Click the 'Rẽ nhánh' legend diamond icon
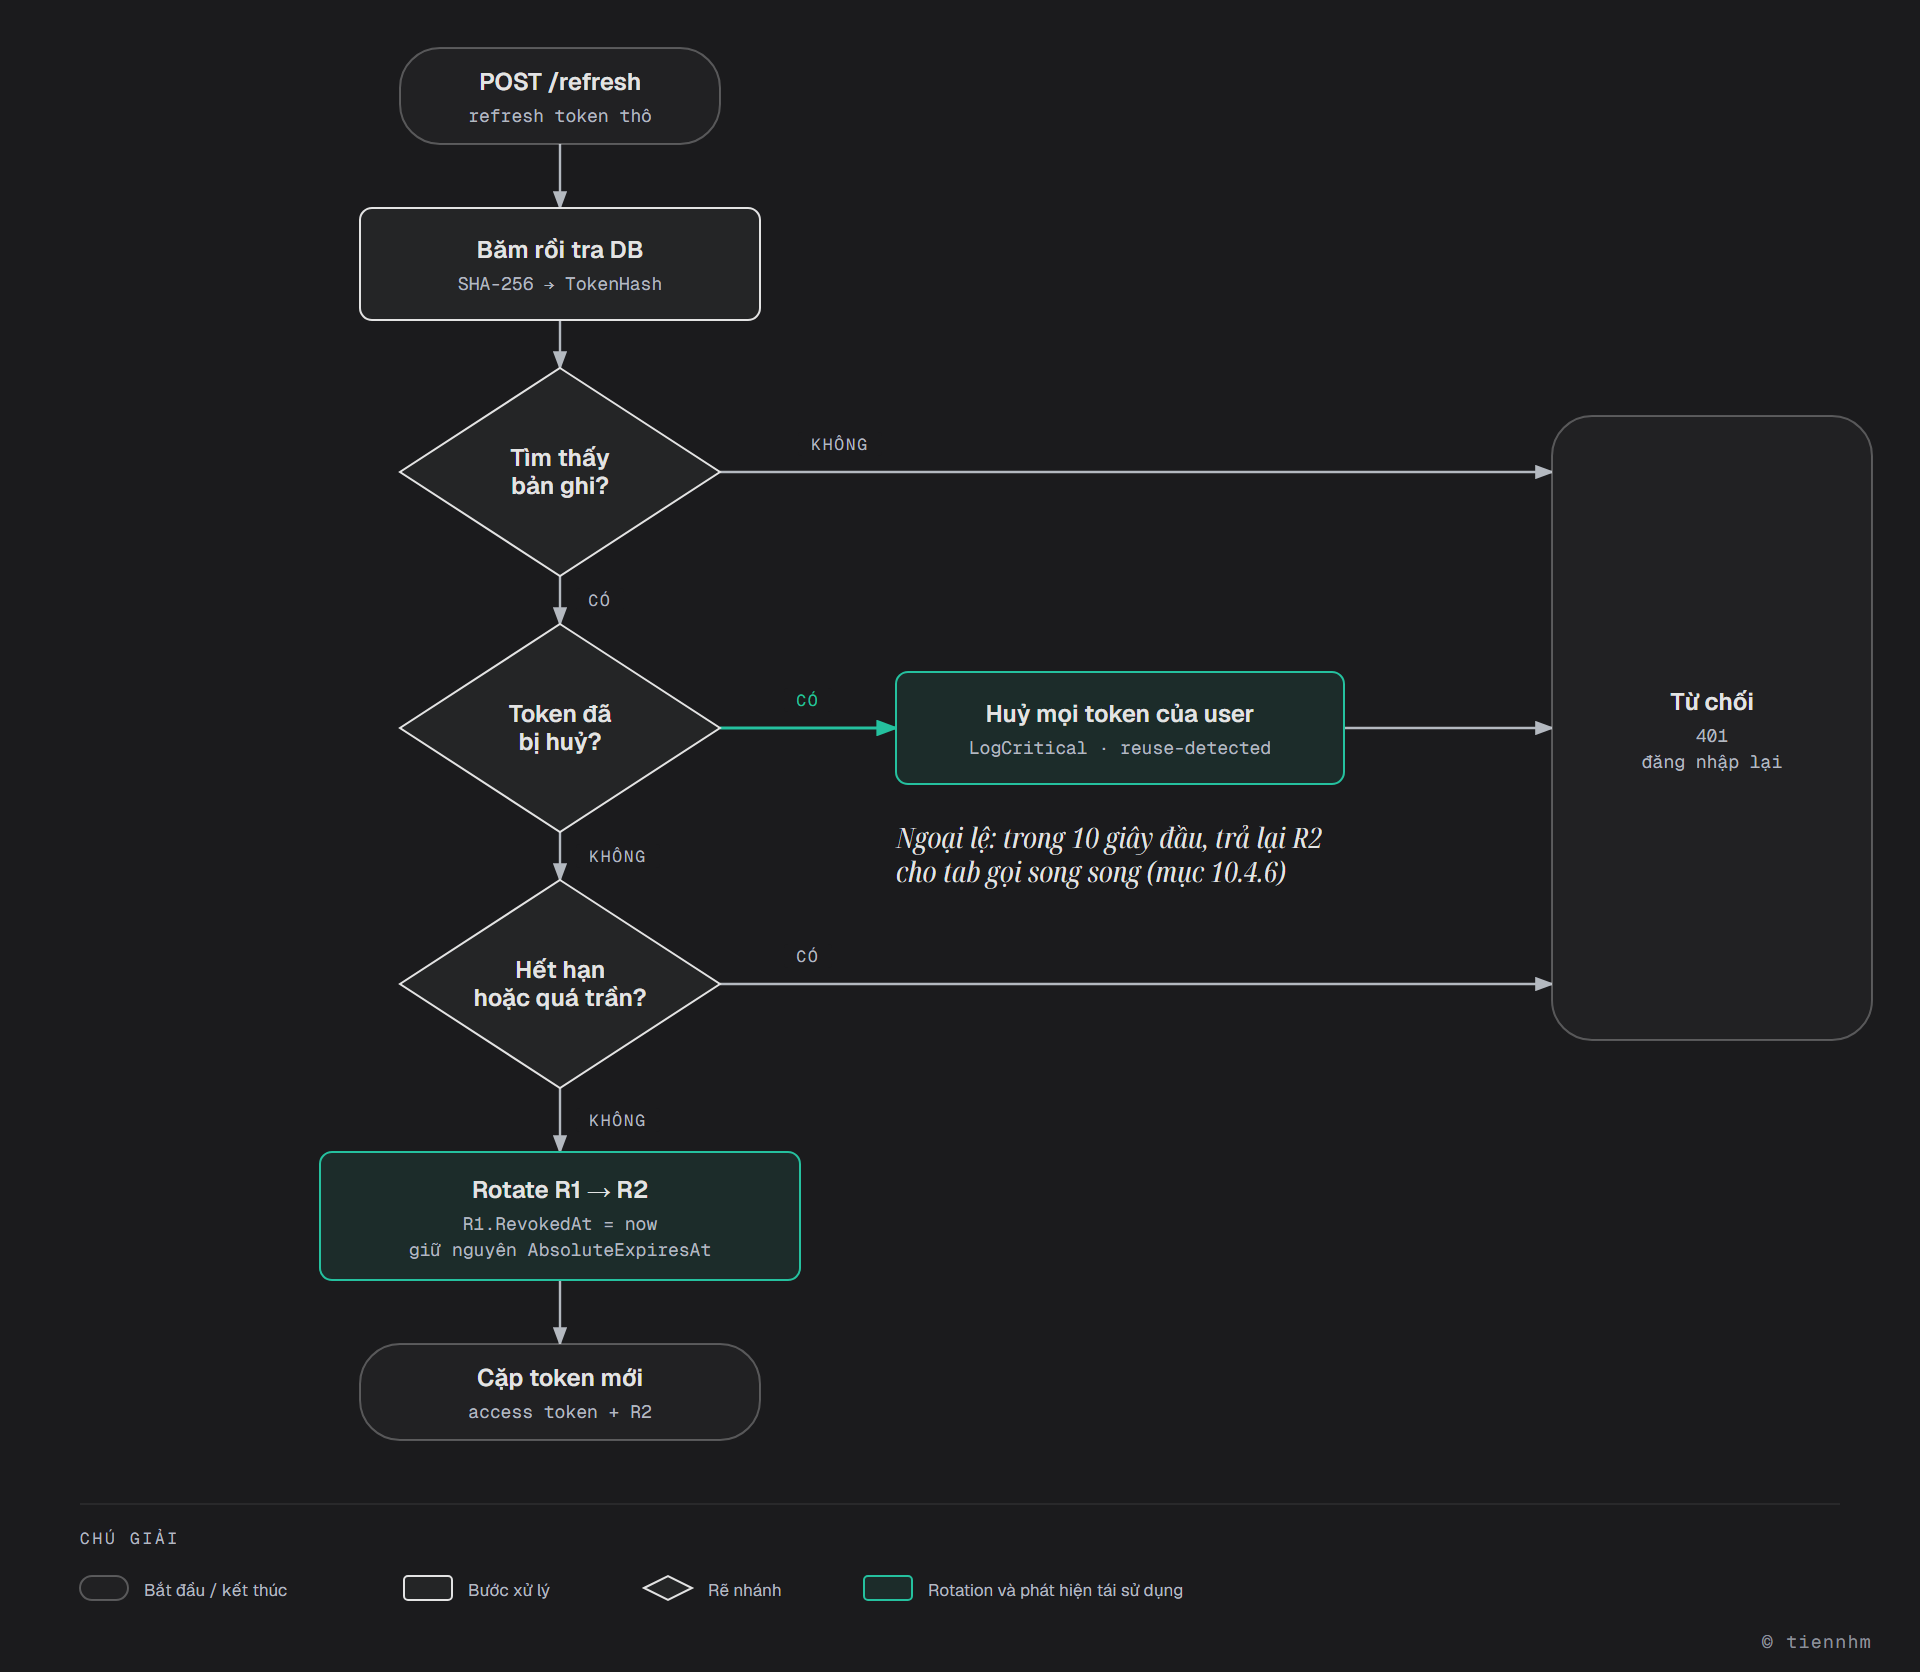The image size is (1920, 1672). click(x=668, y=1588)
